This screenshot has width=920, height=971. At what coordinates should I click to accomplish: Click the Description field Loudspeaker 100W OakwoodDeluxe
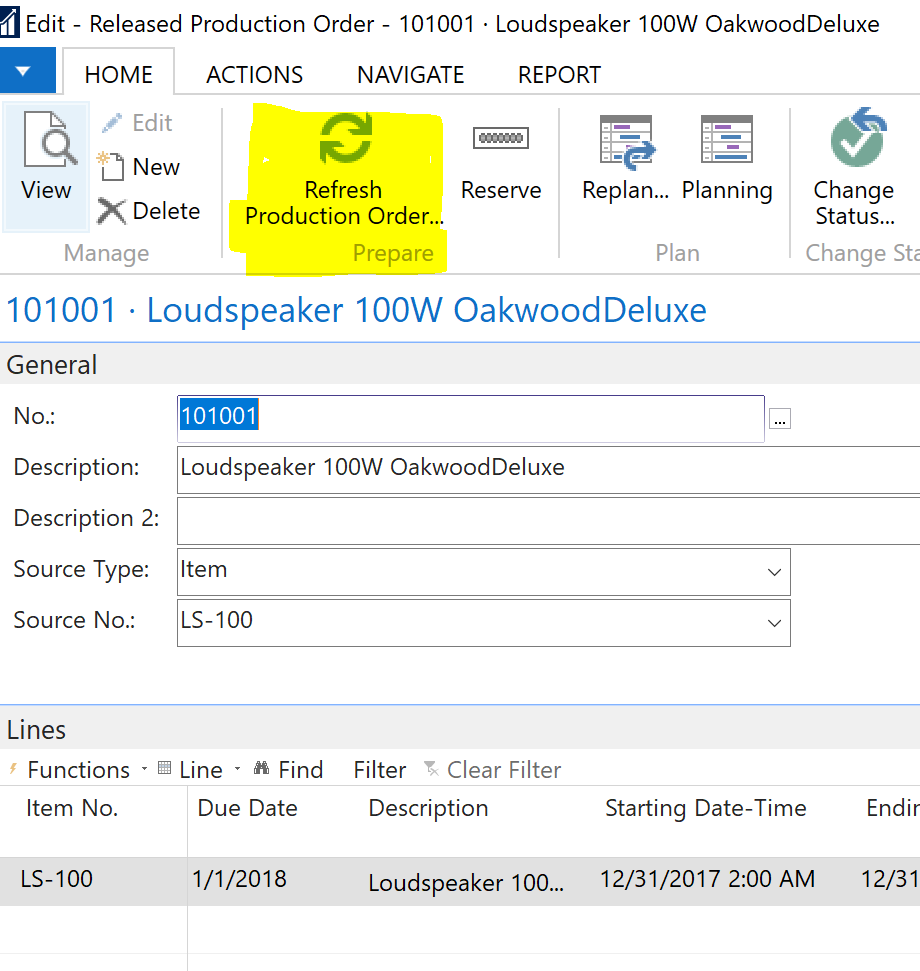548,469
